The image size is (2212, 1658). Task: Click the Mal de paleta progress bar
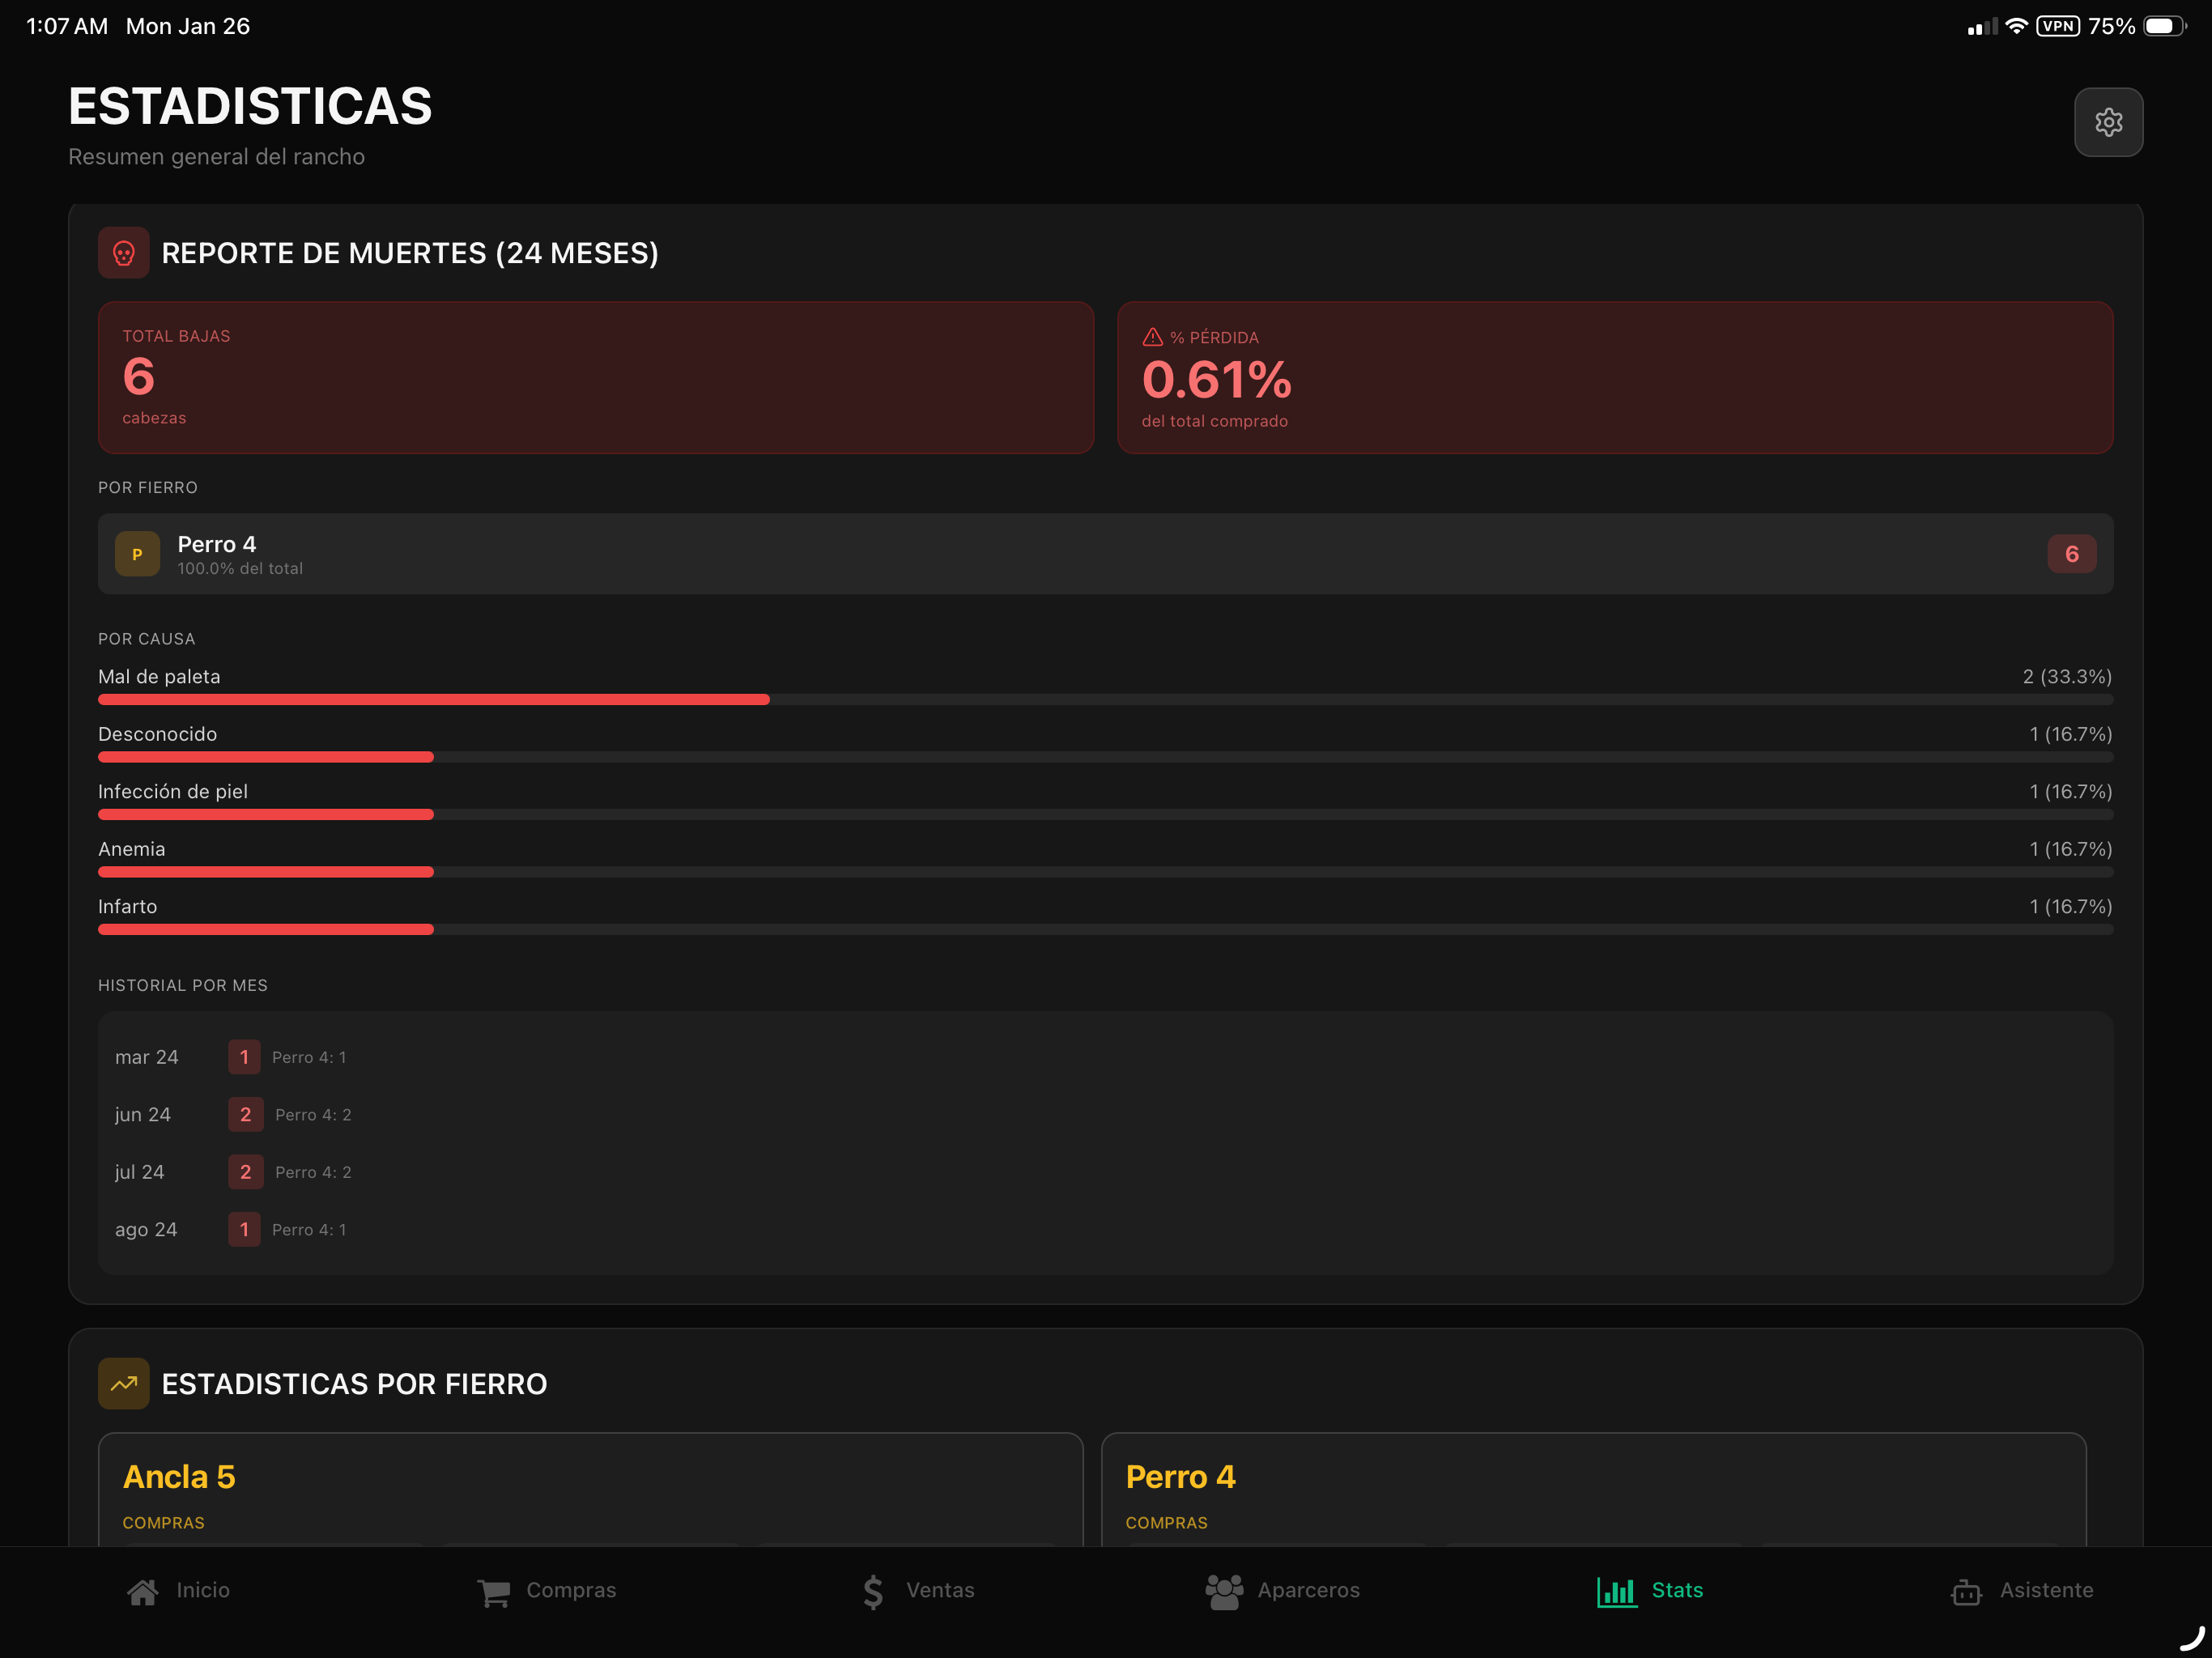[x=1105, y=700]
